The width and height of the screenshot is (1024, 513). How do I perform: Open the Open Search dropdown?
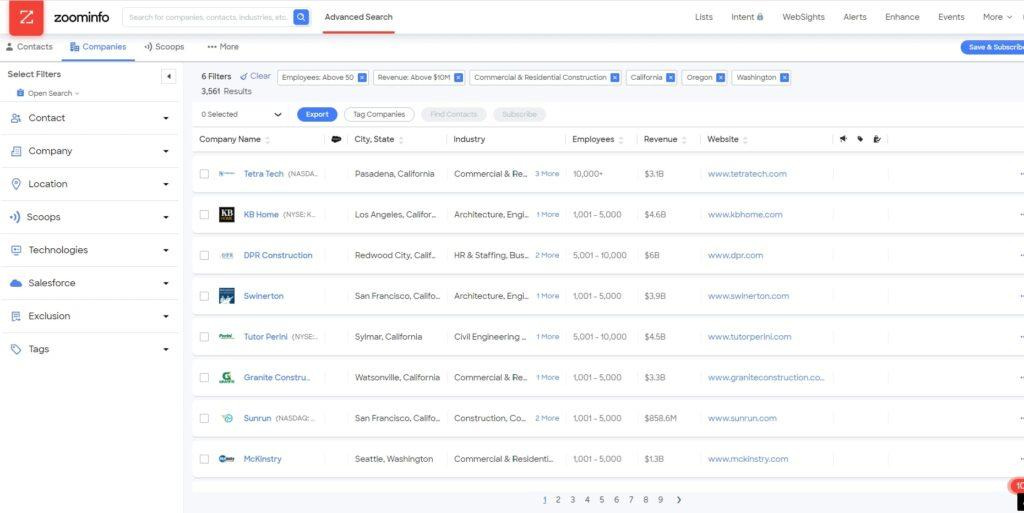click(x=48, y=93)
